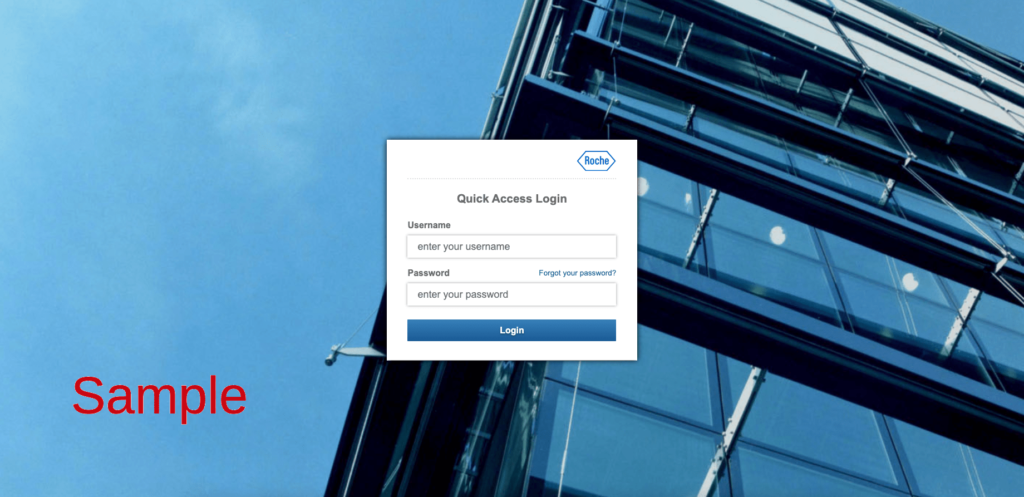This screenshot has width=1024, height=497.
Task: Click the 'Password' field label
Action: [x=428, y=273]
